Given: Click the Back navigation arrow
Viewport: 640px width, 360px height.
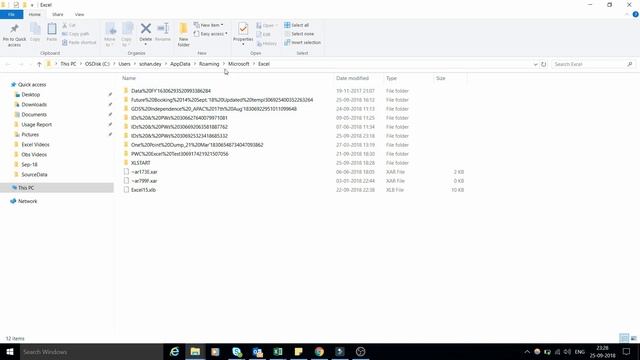Looking at the screenshot, I should pos(8,64).
